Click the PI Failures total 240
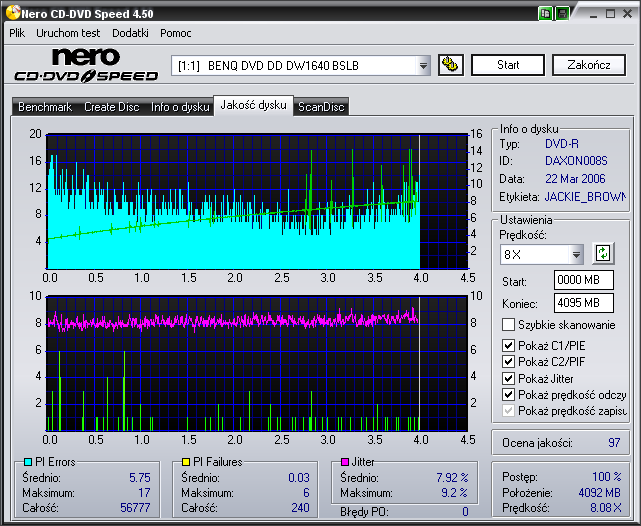Image resolution: width=641 pixels, height=526 pixels. (300, 508)
